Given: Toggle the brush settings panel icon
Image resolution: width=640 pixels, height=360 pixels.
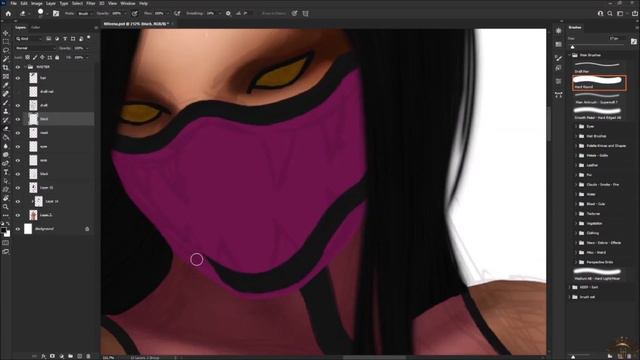Looking at the screenshot, I should pos(56,13).
